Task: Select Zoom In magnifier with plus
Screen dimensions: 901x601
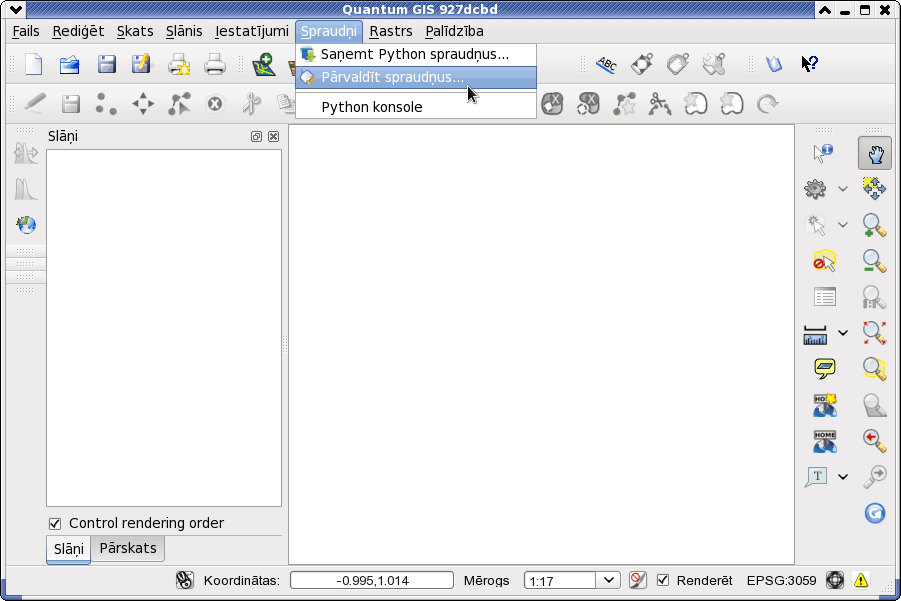Action: [875, 225]
